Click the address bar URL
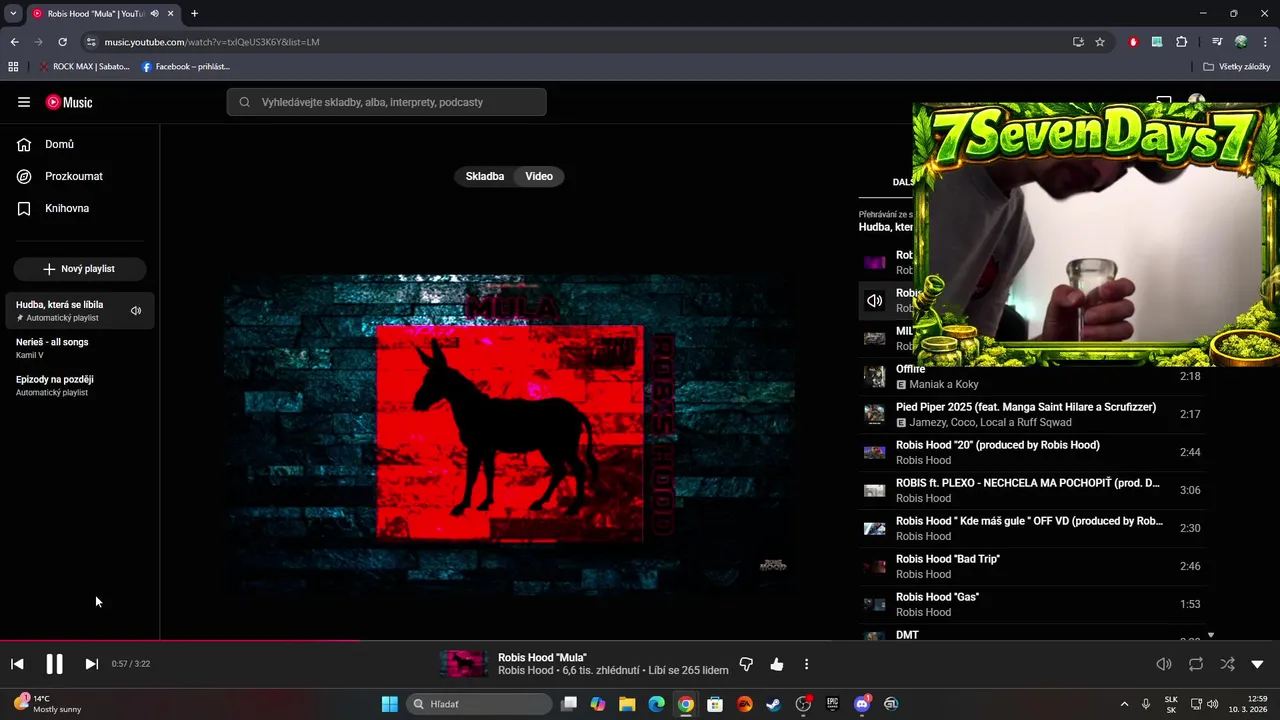Viewport: 1280px width, 720px height. click(x=212, y=42)
